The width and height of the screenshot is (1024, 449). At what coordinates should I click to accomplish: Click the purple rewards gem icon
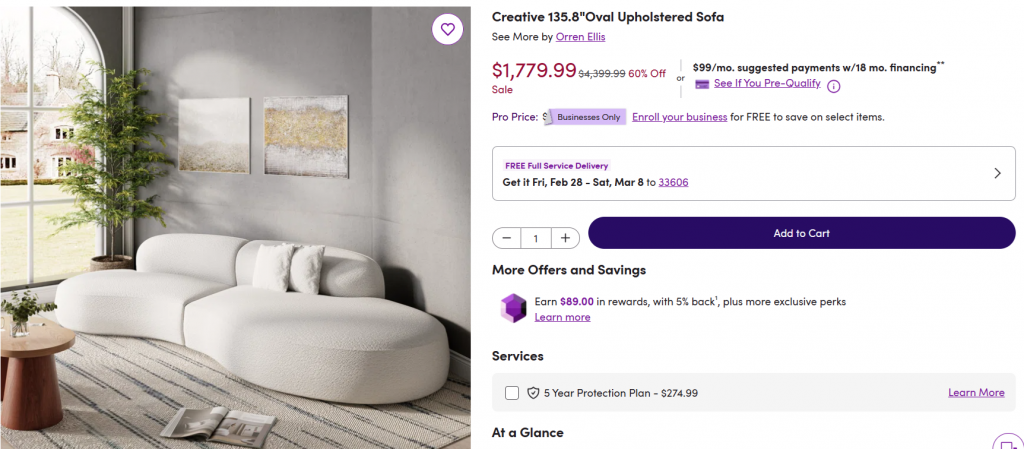pyautogui.click(x=513, y=307)
